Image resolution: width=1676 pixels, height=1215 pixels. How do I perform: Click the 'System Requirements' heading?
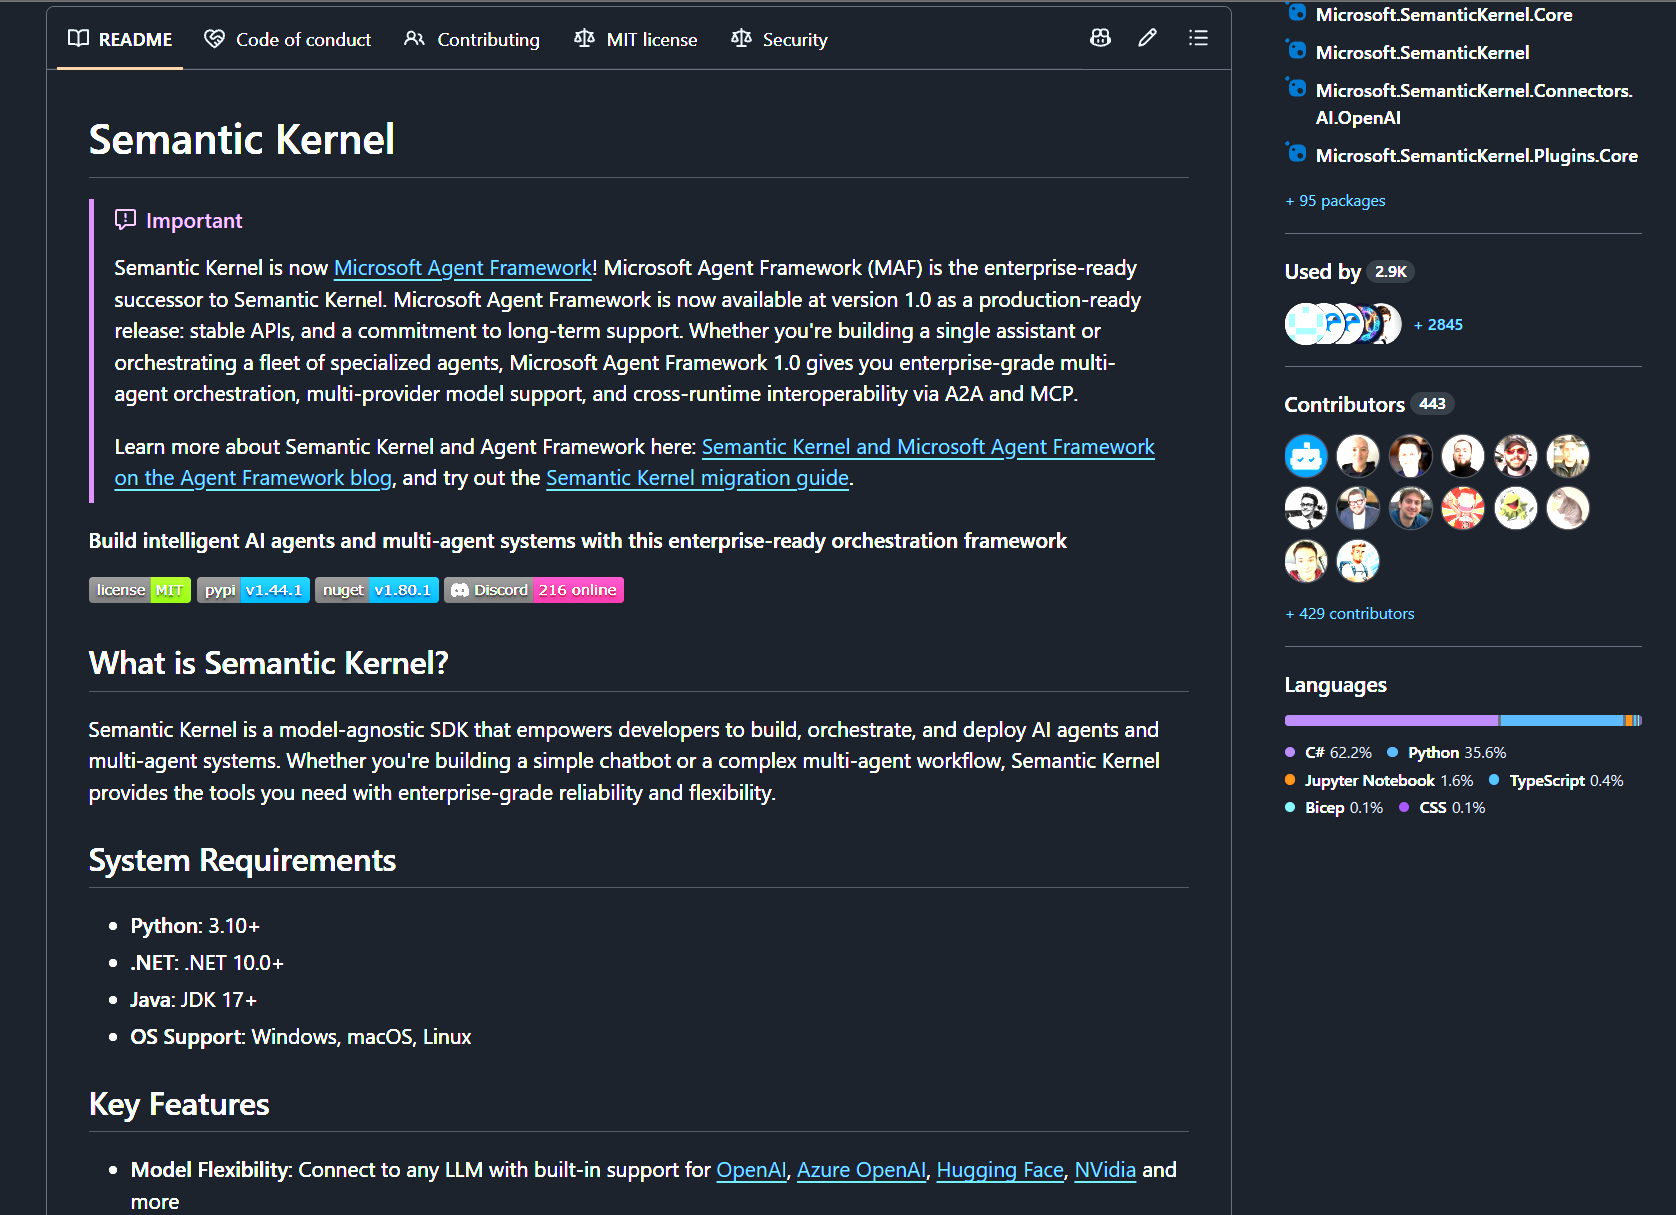pyautogui.click(x=243, y=861)
